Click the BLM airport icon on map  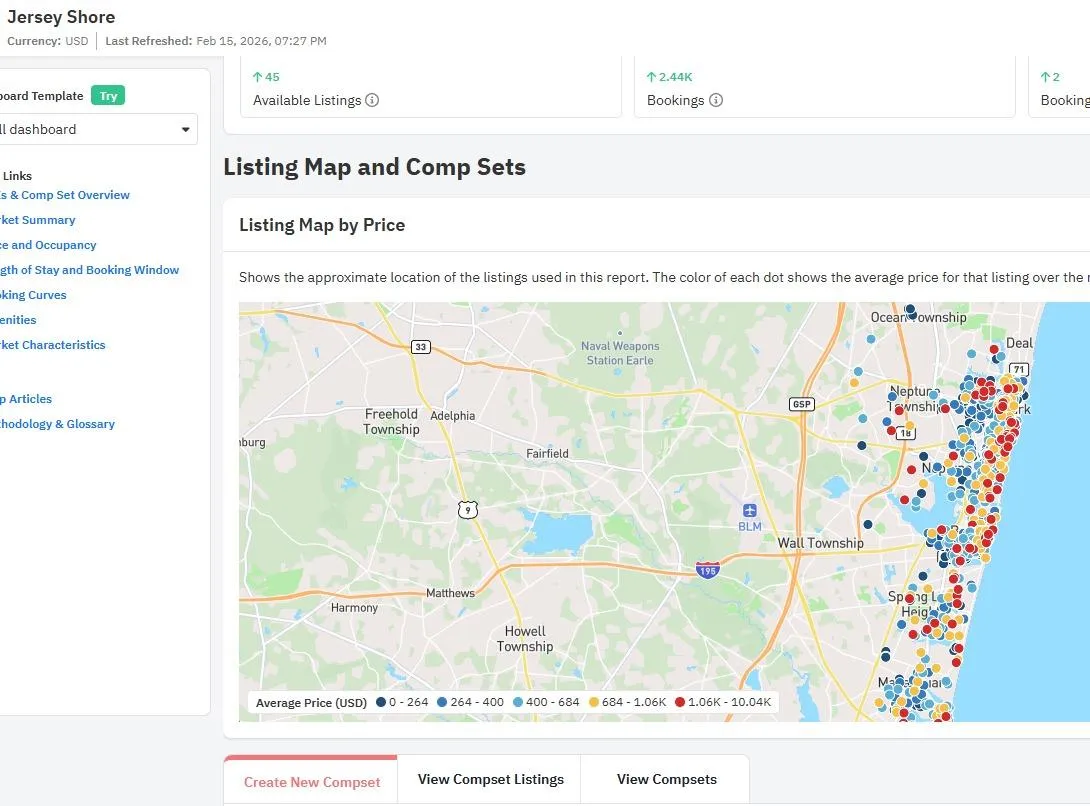pyautogui.click(x=750, y=511)
